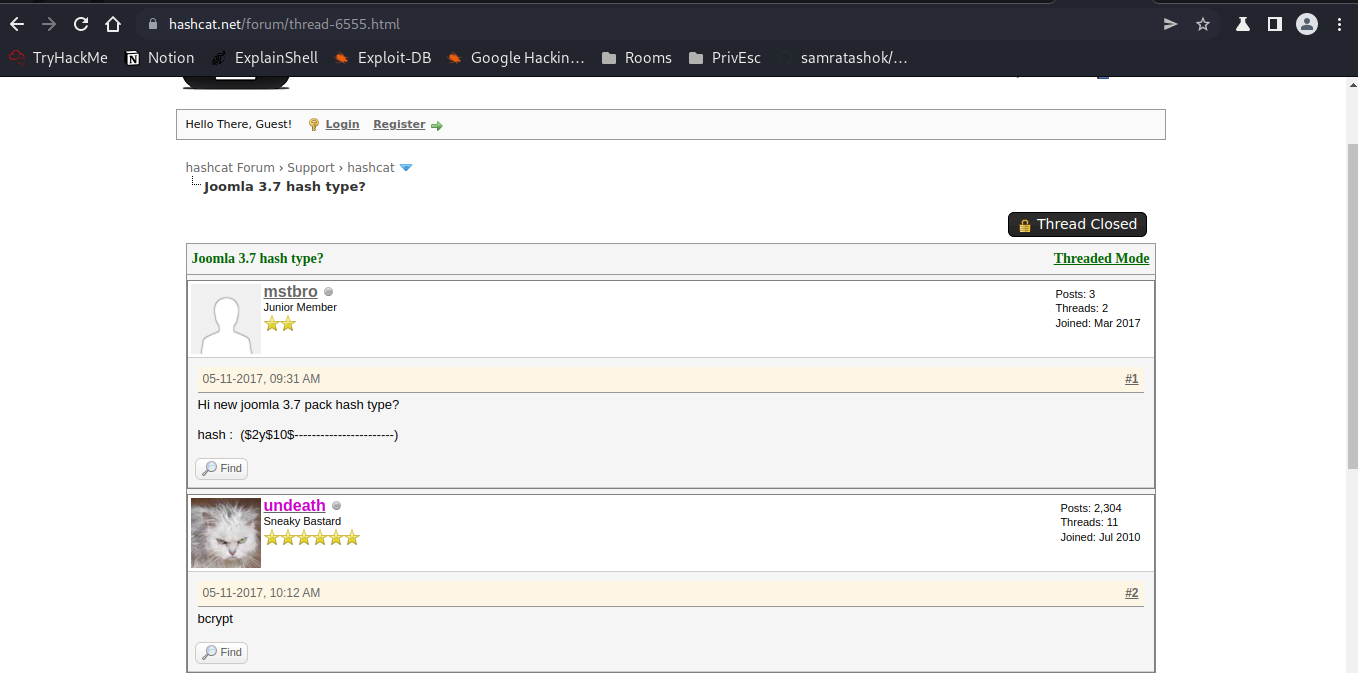Click the '05-11-2017, 10:12 AM' timestamp
The height and width of the screenshot is (673, 1358).
[x=261, y=593]
